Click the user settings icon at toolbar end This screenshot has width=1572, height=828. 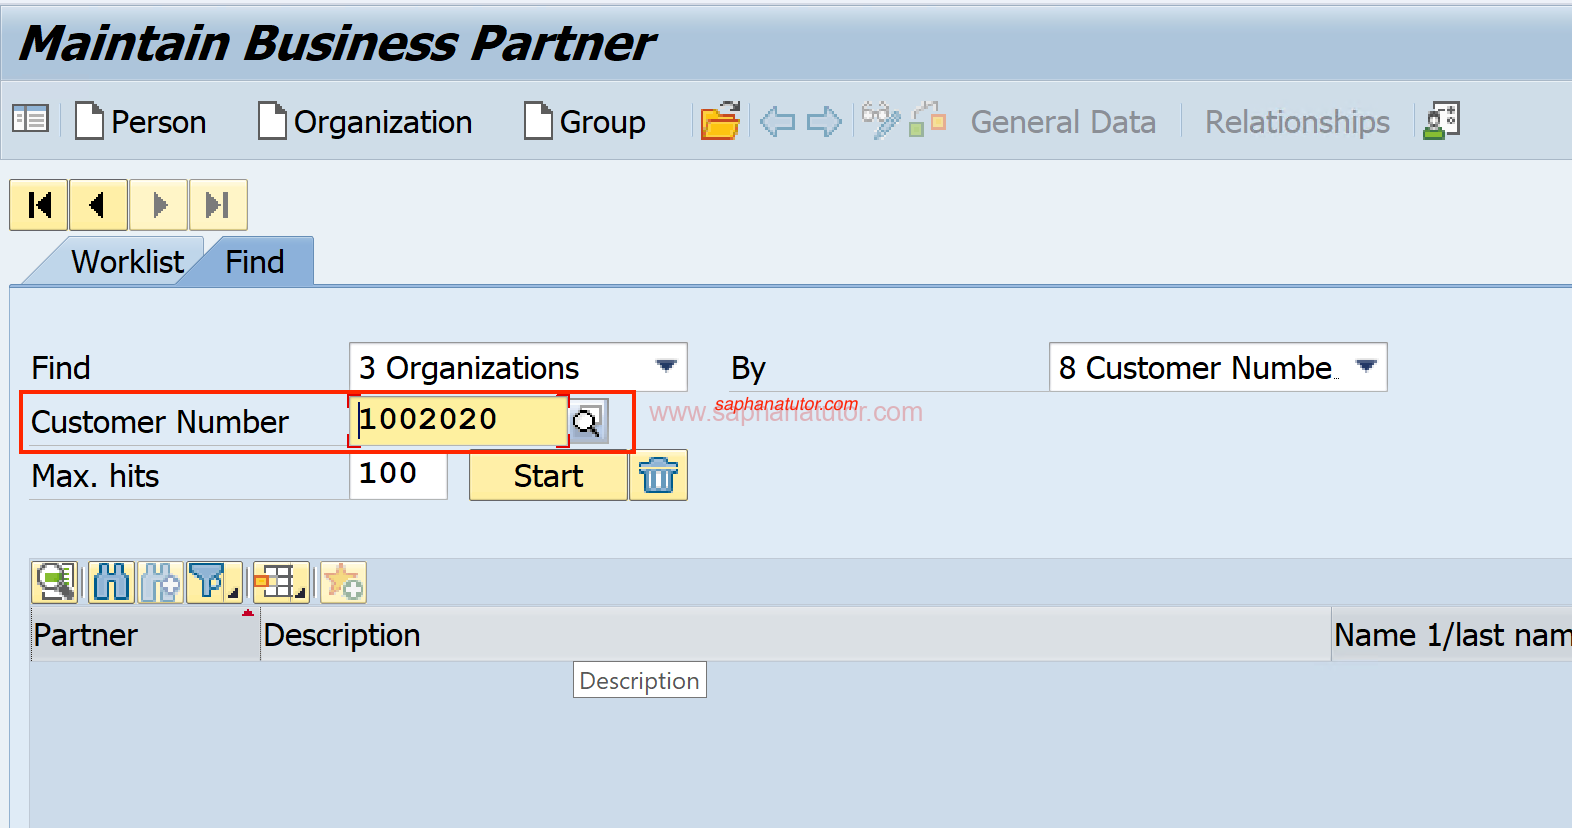pos(1442,120)
